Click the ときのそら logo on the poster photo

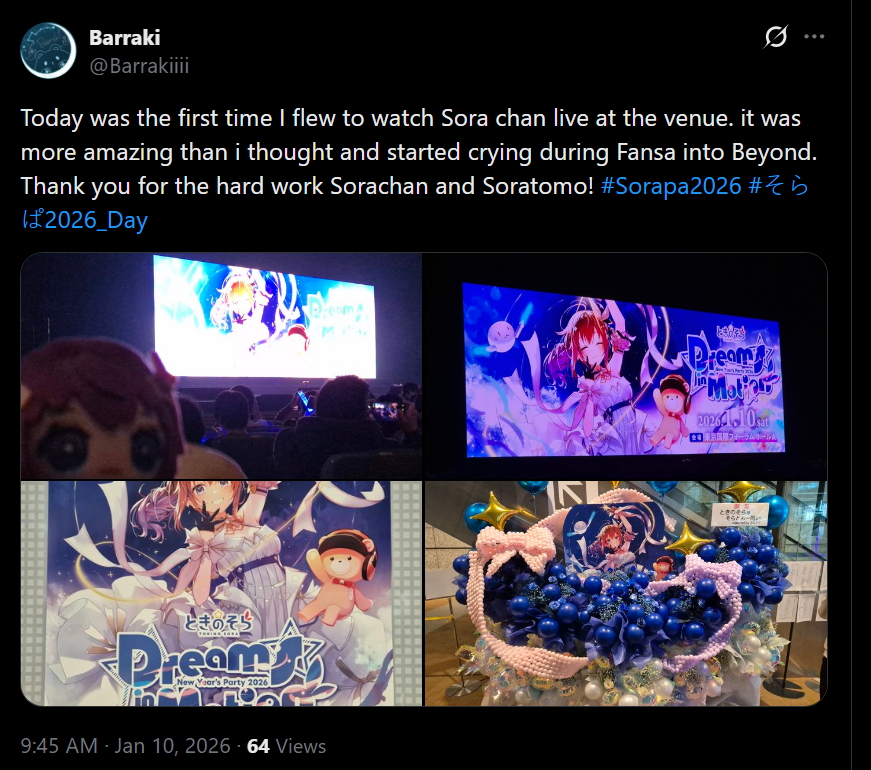click(218, 623)
